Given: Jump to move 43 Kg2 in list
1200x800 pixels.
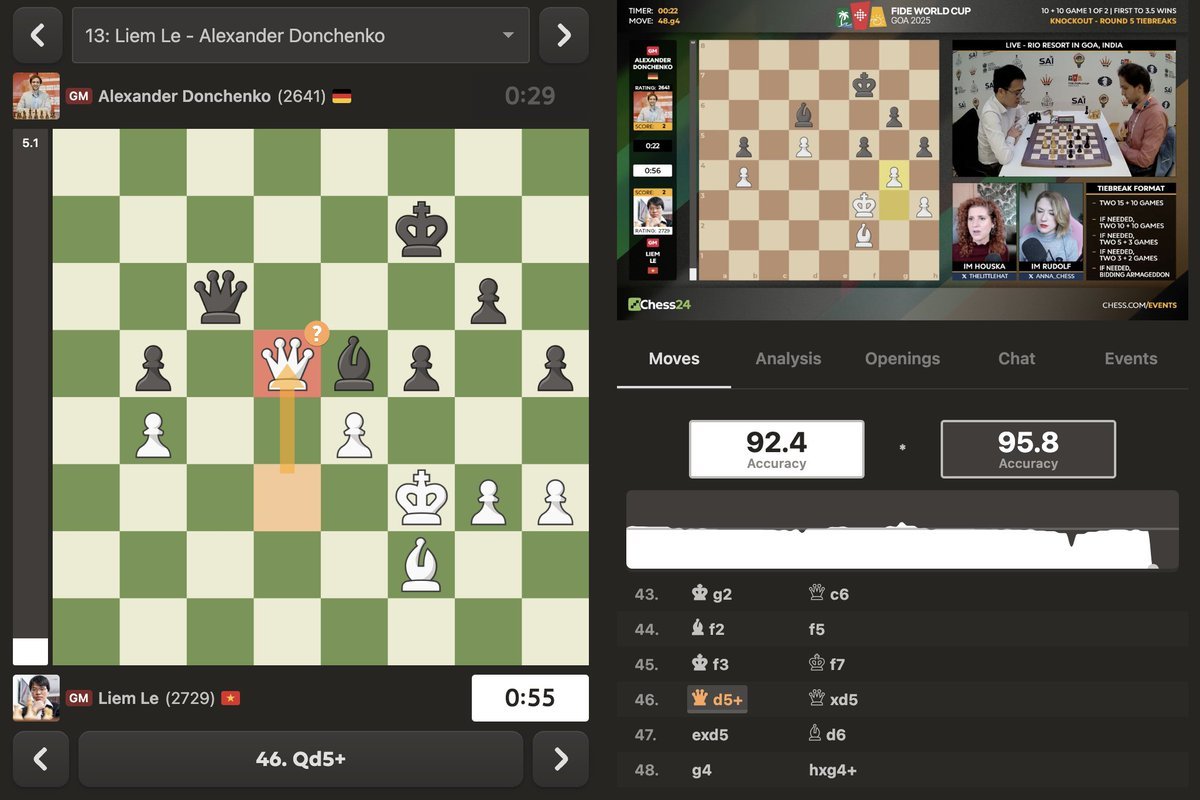Looking at the screenshot, I should pos(712,594).
